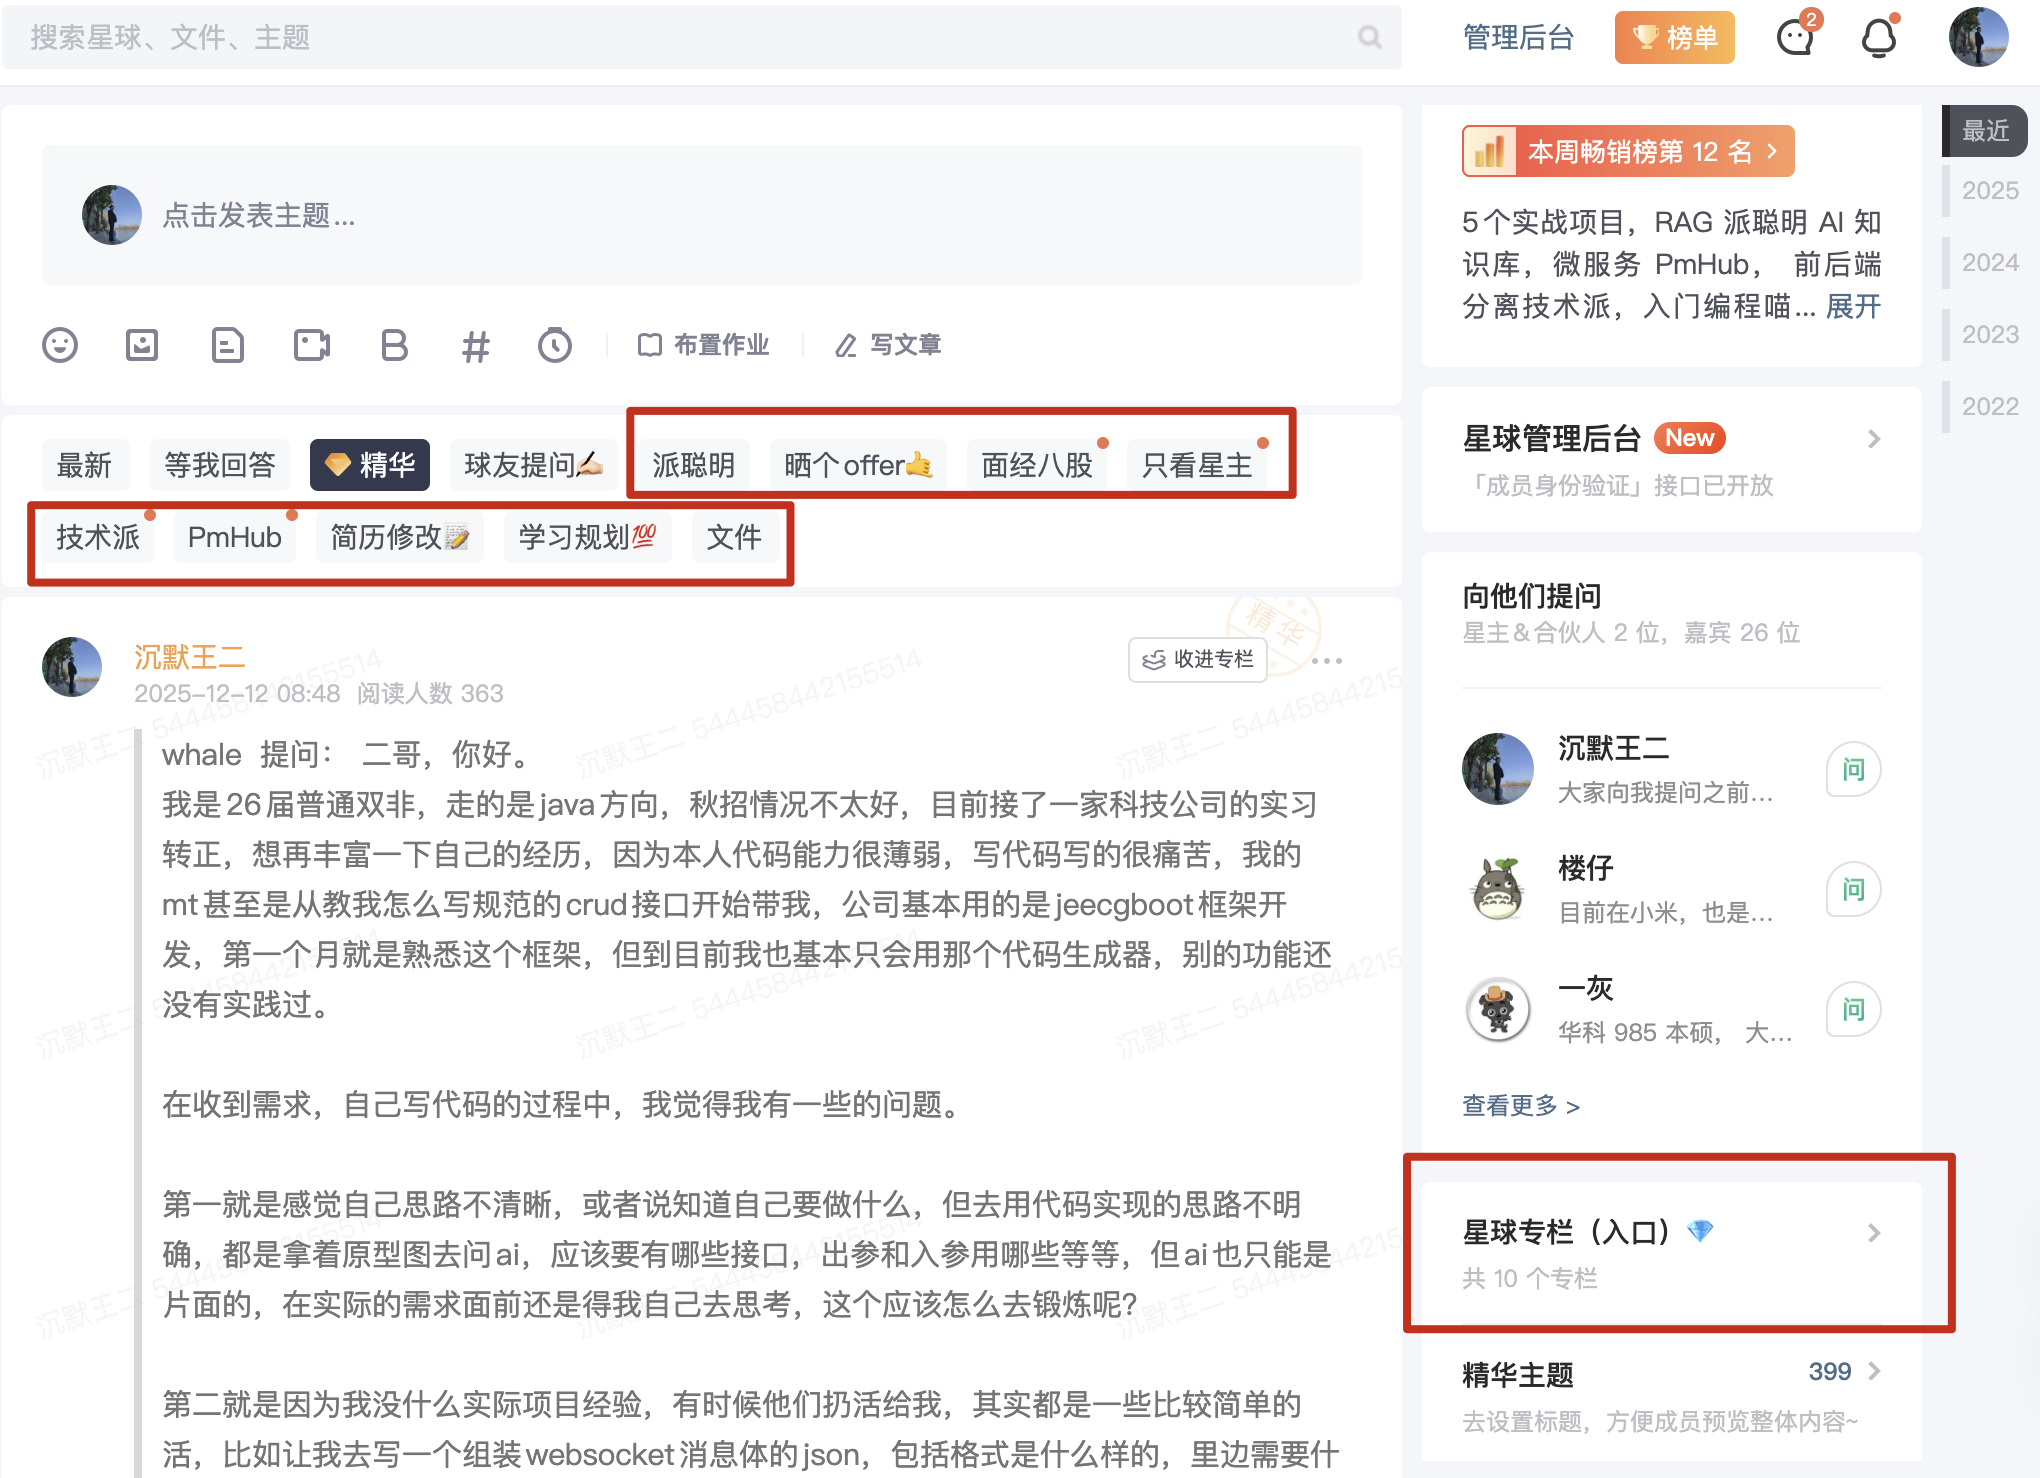The width and height of the screenshot is (2040, 1478).
Task: Select the 精华 filter tag
Action: pyautogui.click(x=370, y=465)
